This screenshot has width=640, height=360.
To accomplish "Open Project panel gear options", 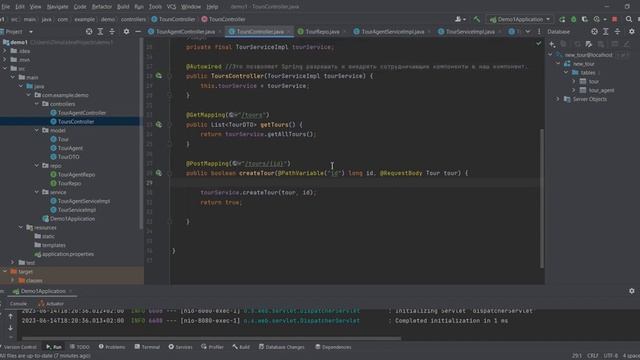I will pos(126,31).
